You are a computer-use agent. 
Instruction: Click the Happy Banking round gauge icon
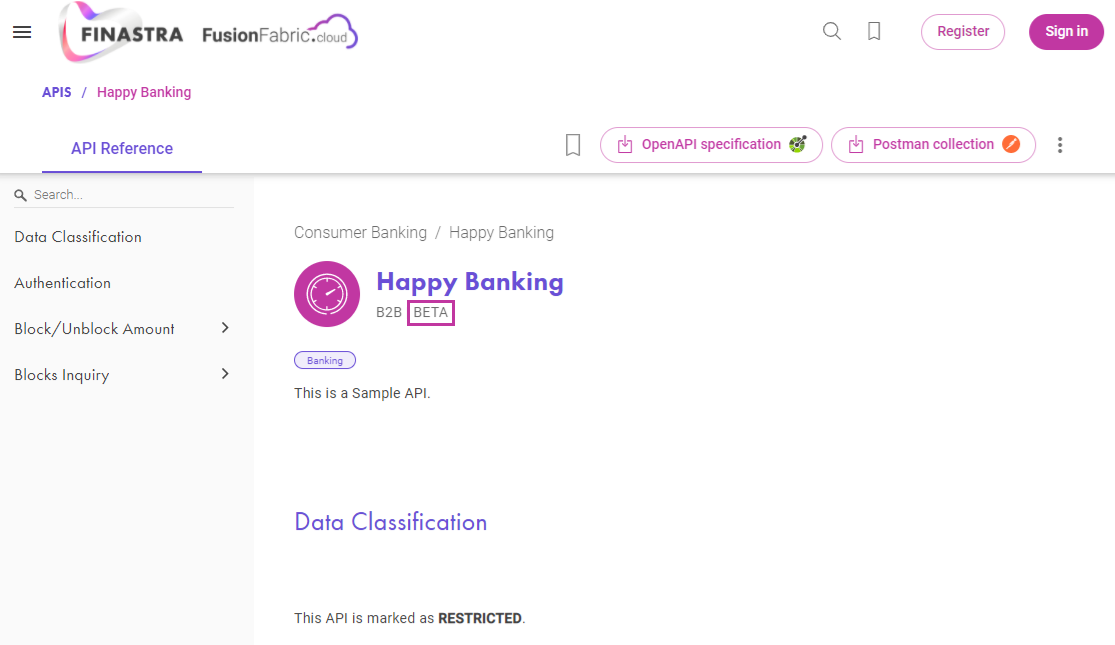point(327,294)
